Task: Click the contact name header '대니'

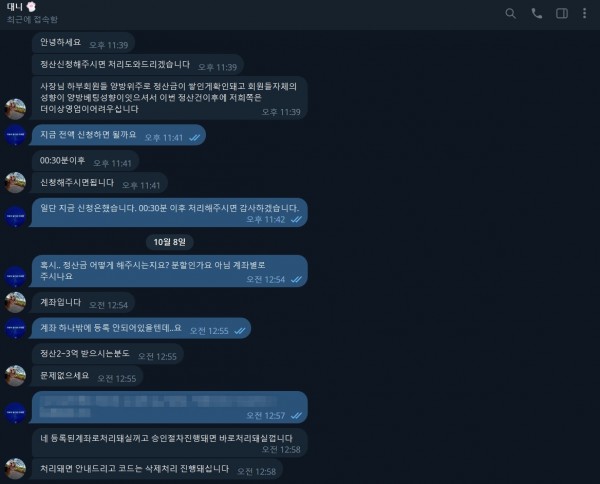Action: [15, 7]
